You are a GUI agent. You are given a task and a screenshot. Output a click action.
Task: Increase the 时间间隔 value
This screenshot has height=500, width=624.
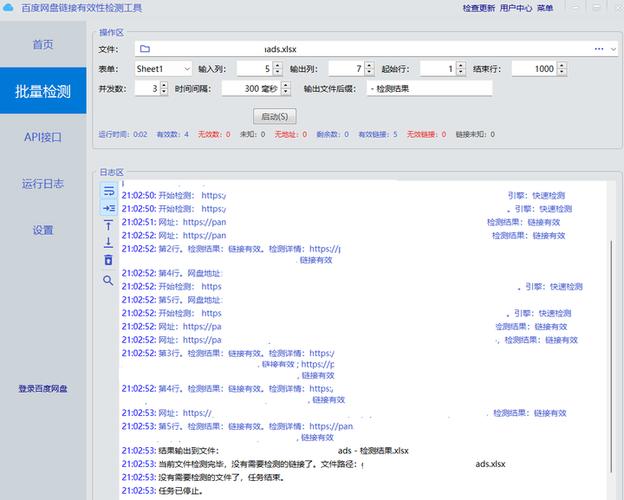(285, 85)
